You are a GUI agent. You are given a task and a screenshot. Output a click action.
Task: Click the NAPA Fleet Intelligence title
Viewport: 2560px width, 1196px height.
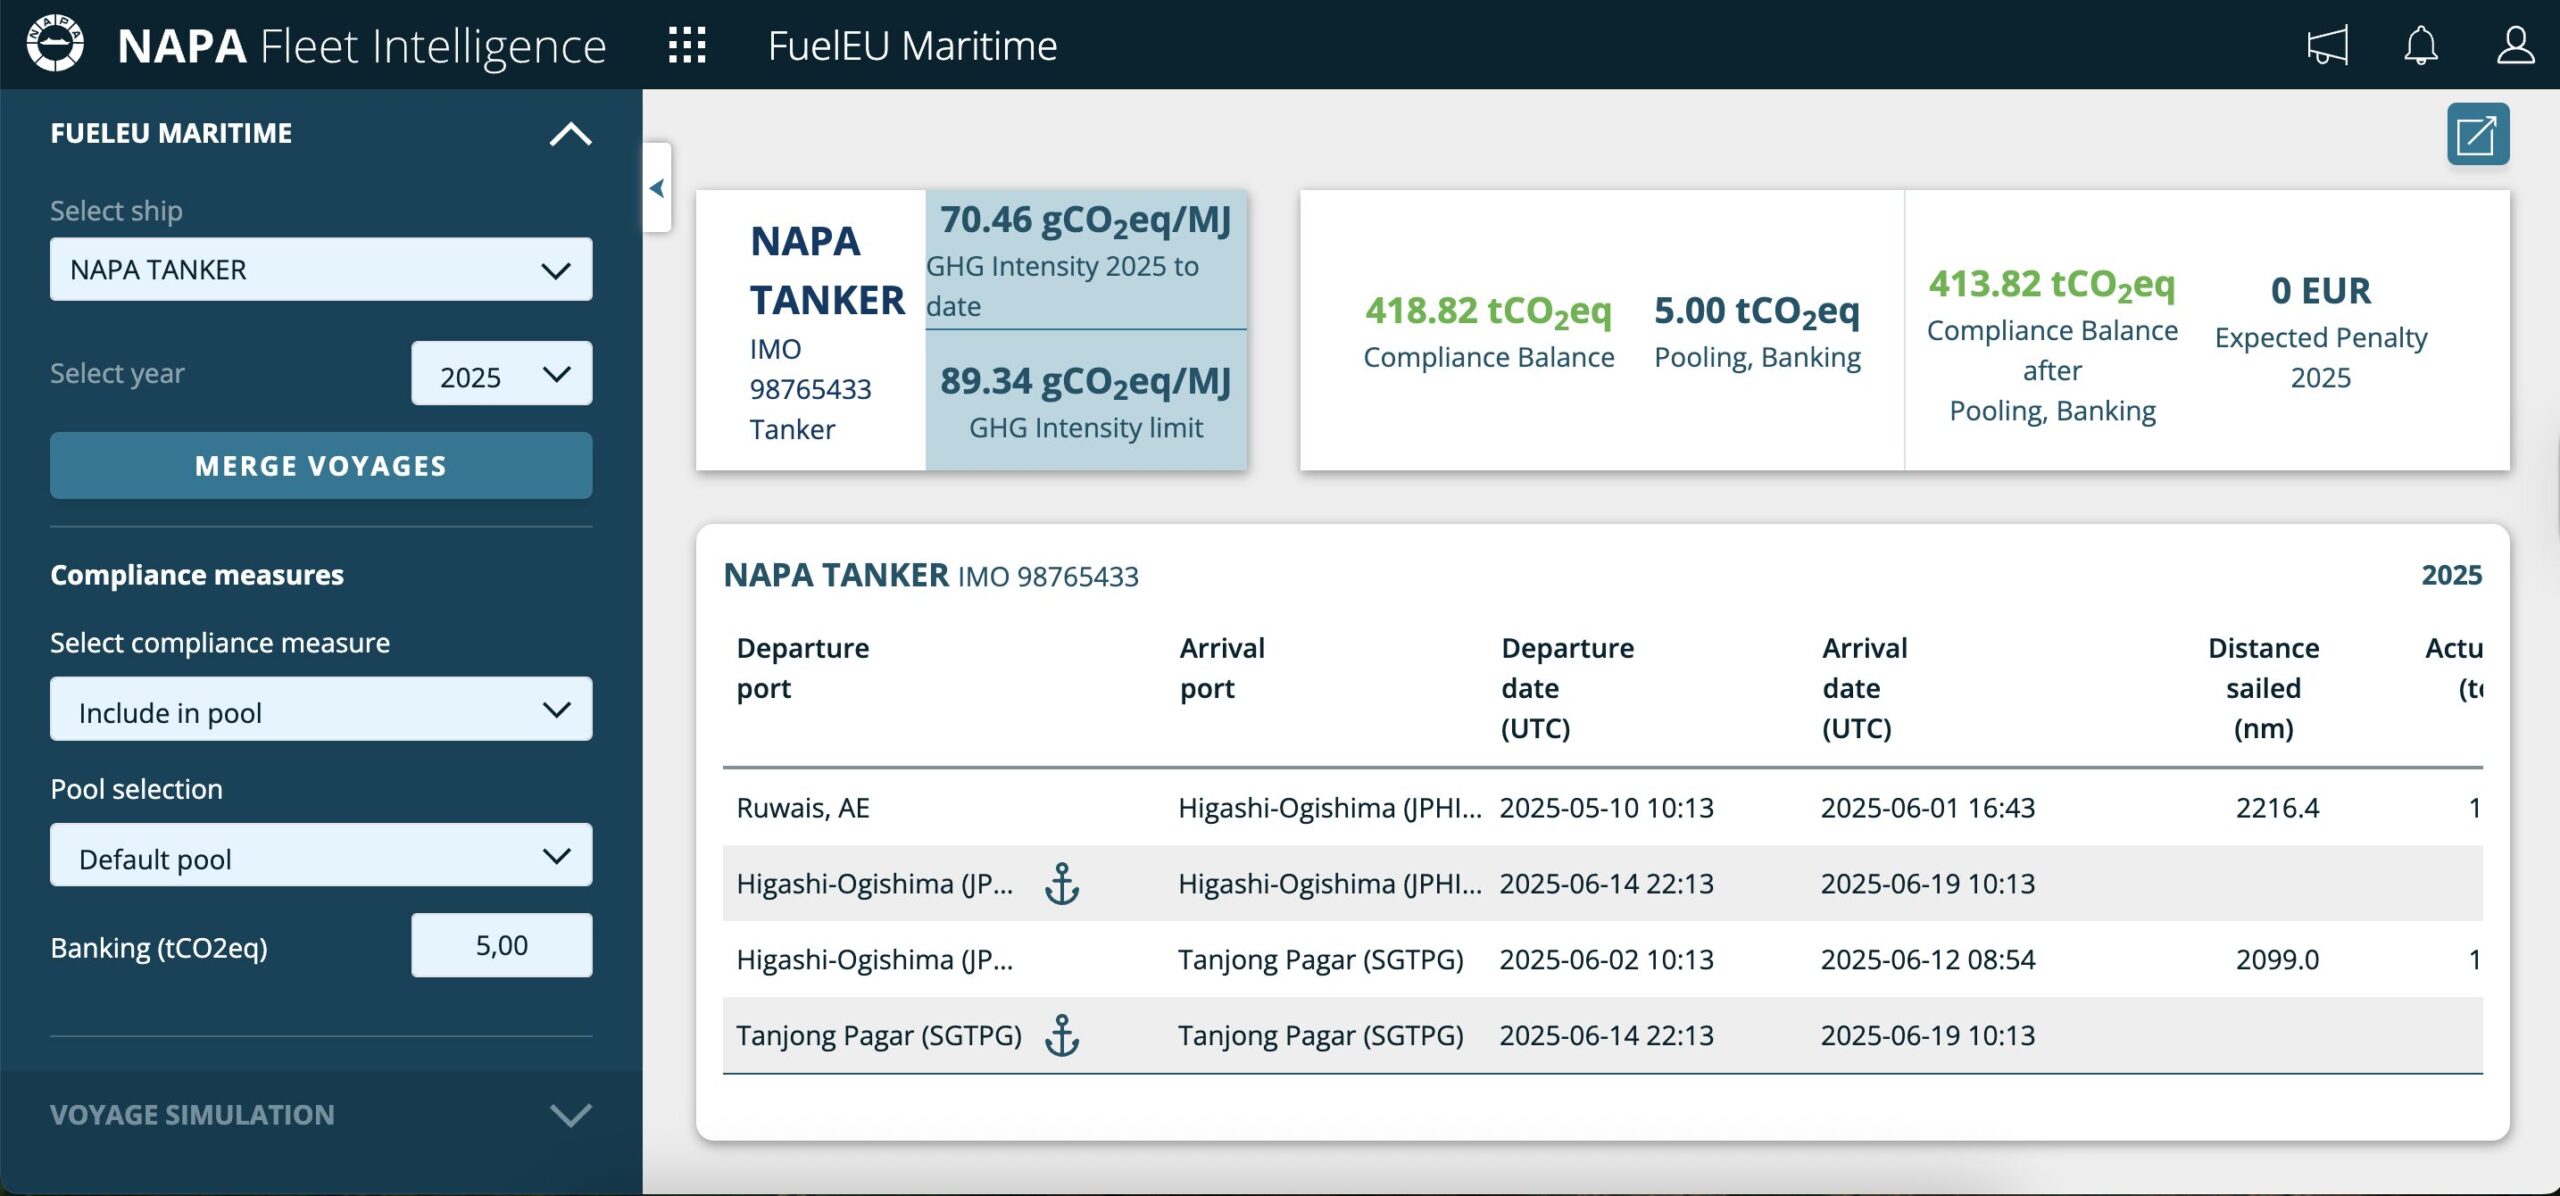tap(362, 46)
